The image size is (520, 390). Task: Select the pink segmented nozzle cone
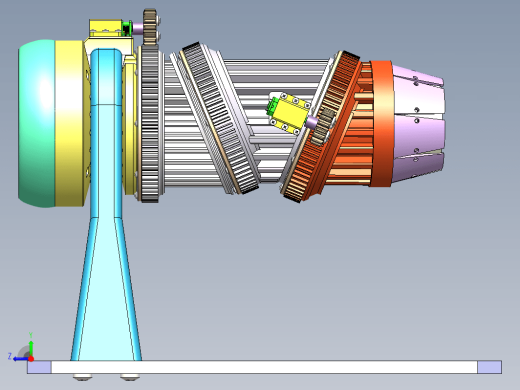418,123
